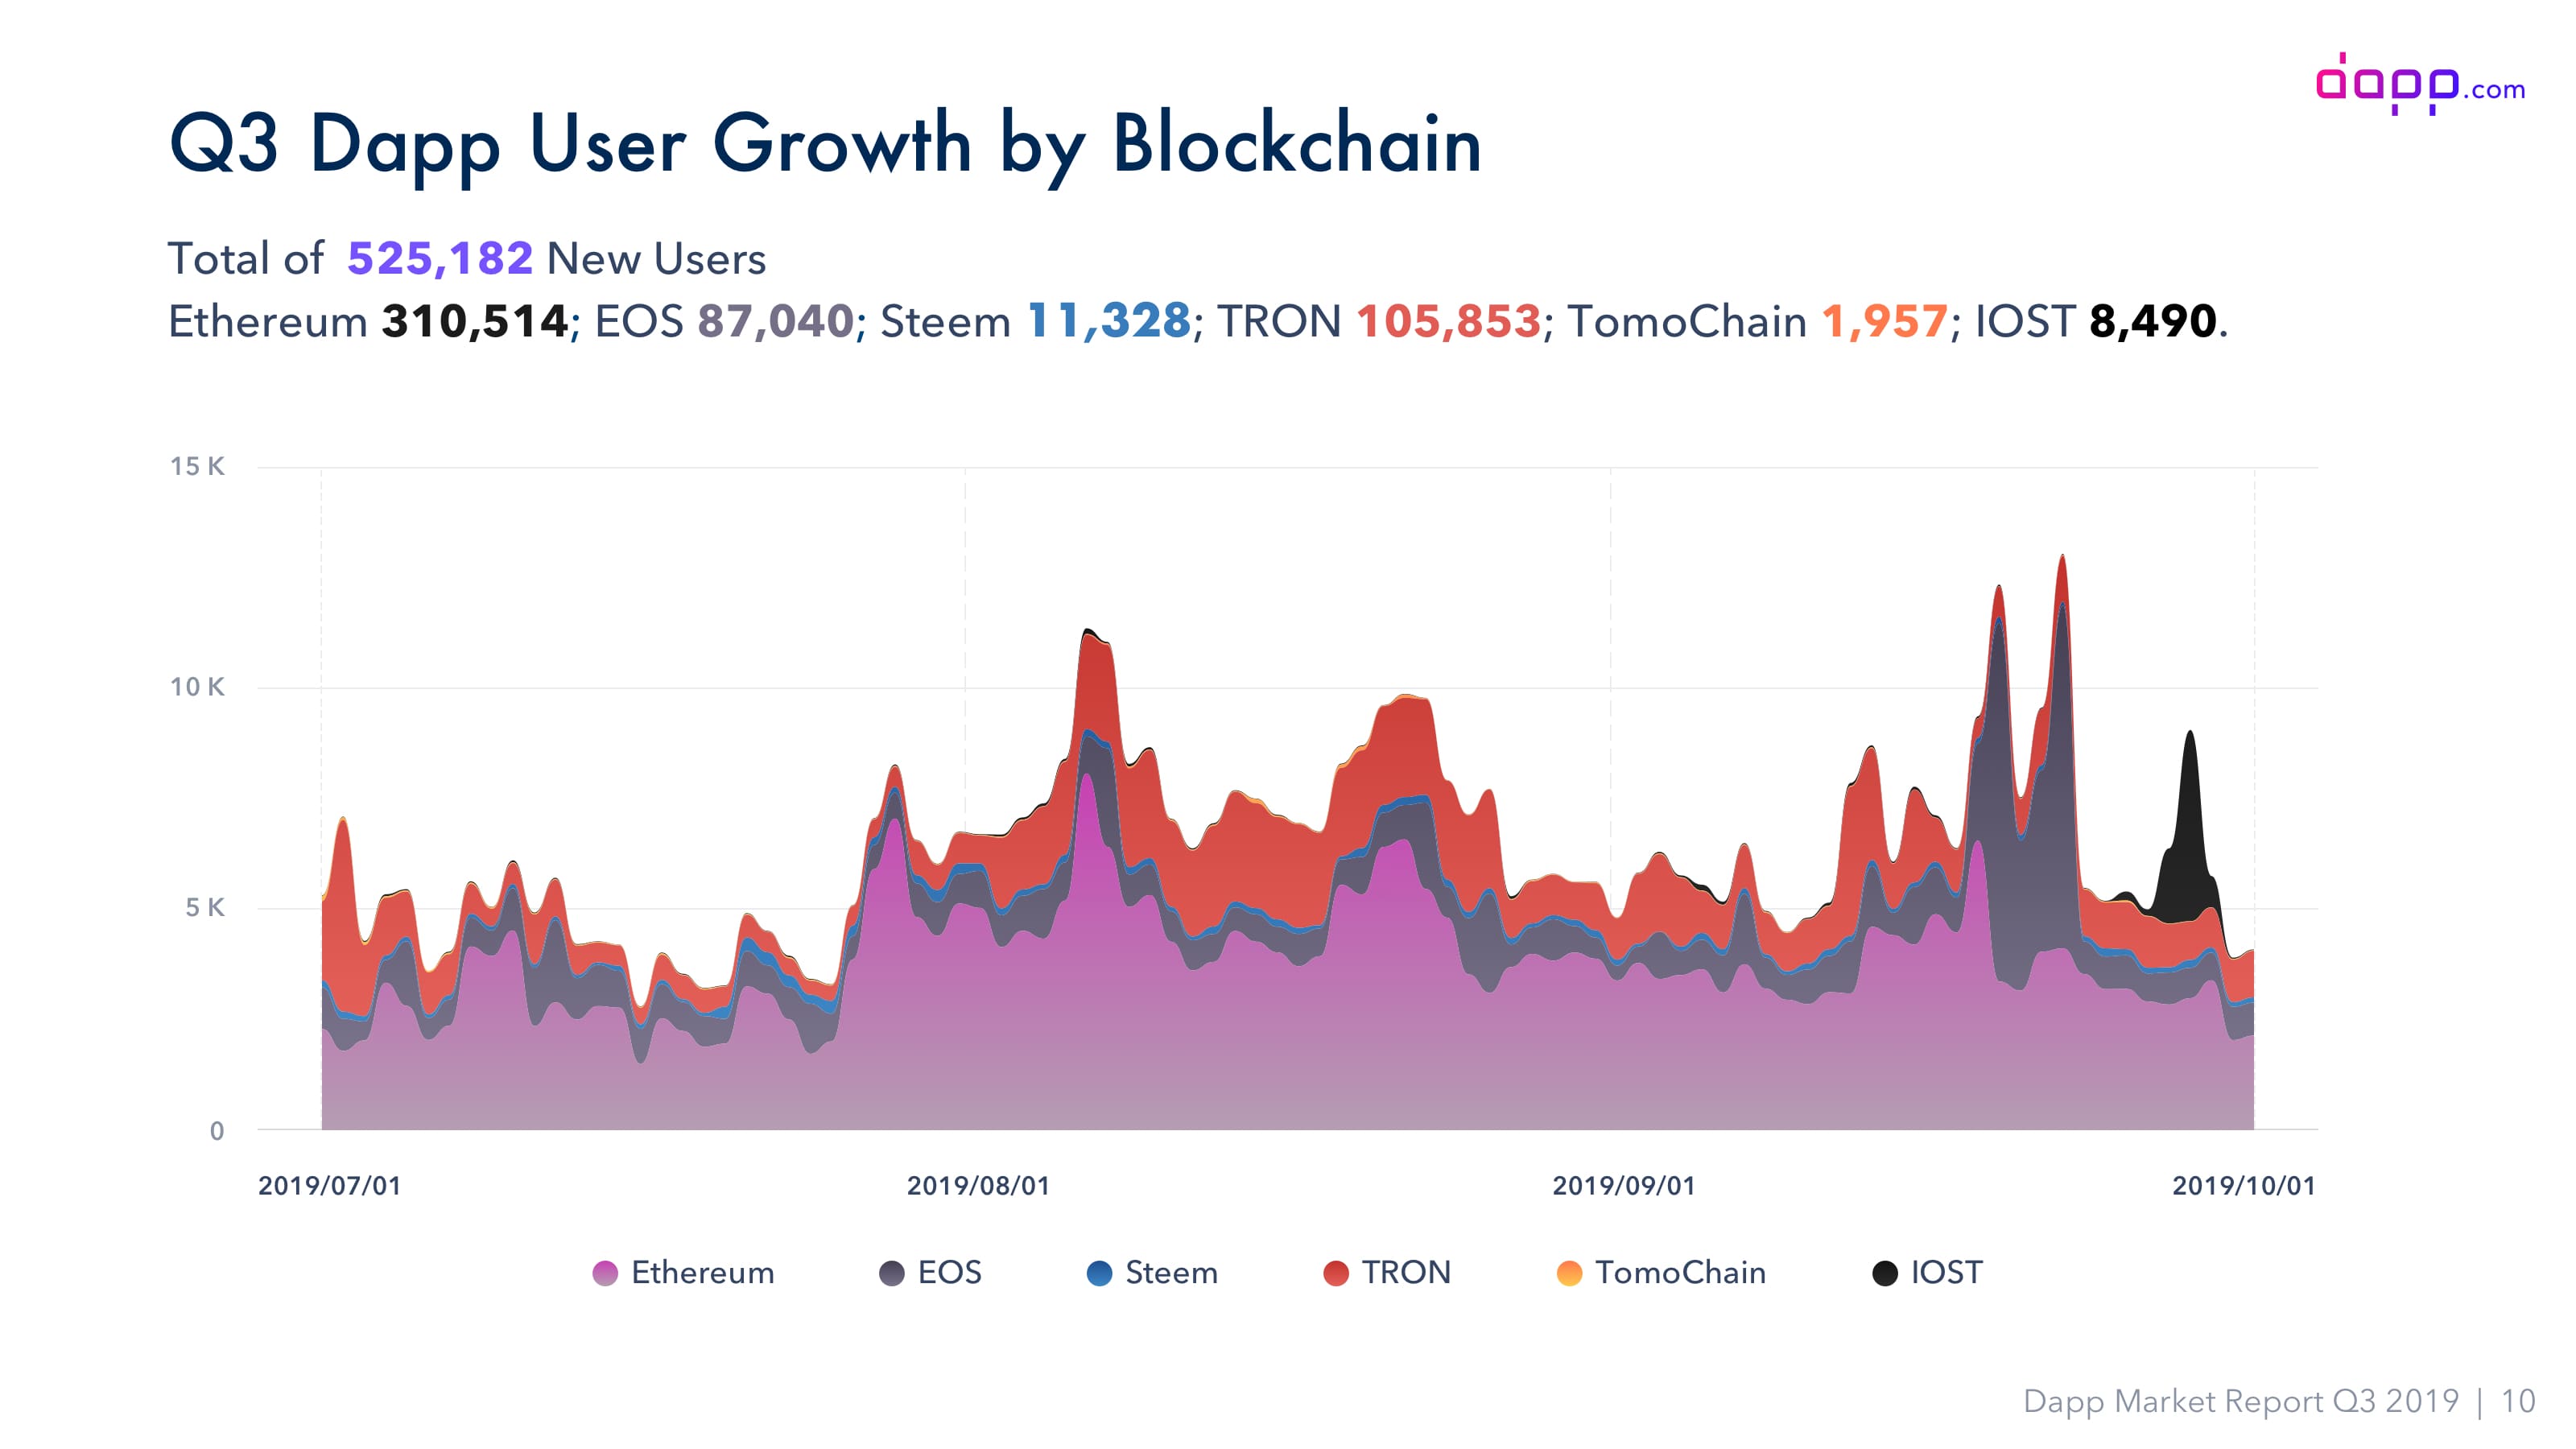The height and width of the screenshot is (1449, 2576).
Task: Click the 2019/09/01 axis date
Action: click(x=1624, y=1186)
